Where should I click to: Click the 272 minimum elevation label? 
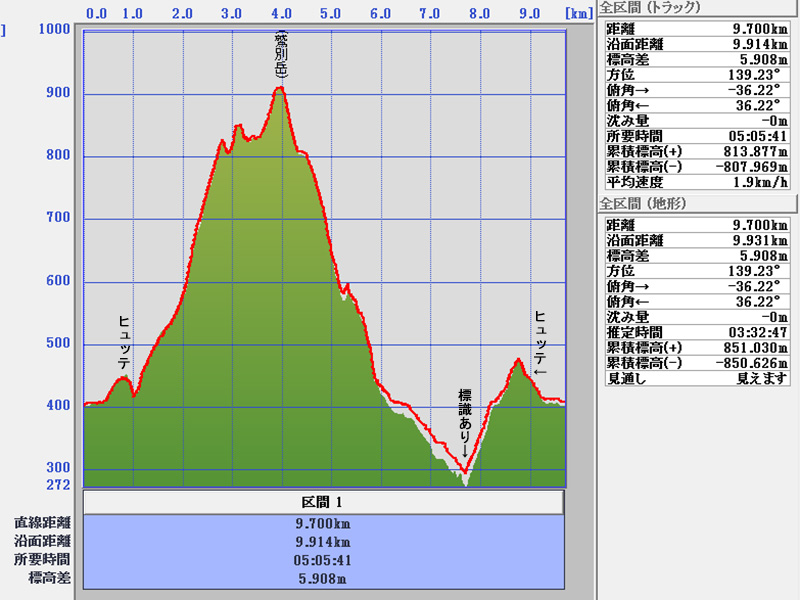pyautogui.click(x=58, y=485)
